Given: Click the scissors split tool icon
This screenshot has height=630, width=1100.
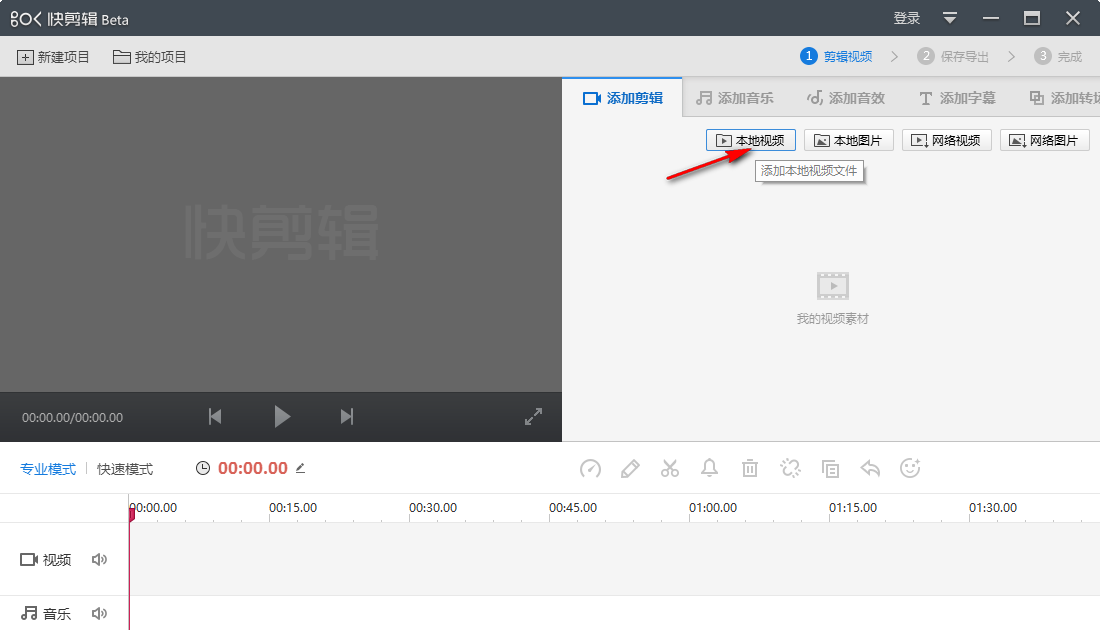Looking at the screenshot, I should [670, 468].
